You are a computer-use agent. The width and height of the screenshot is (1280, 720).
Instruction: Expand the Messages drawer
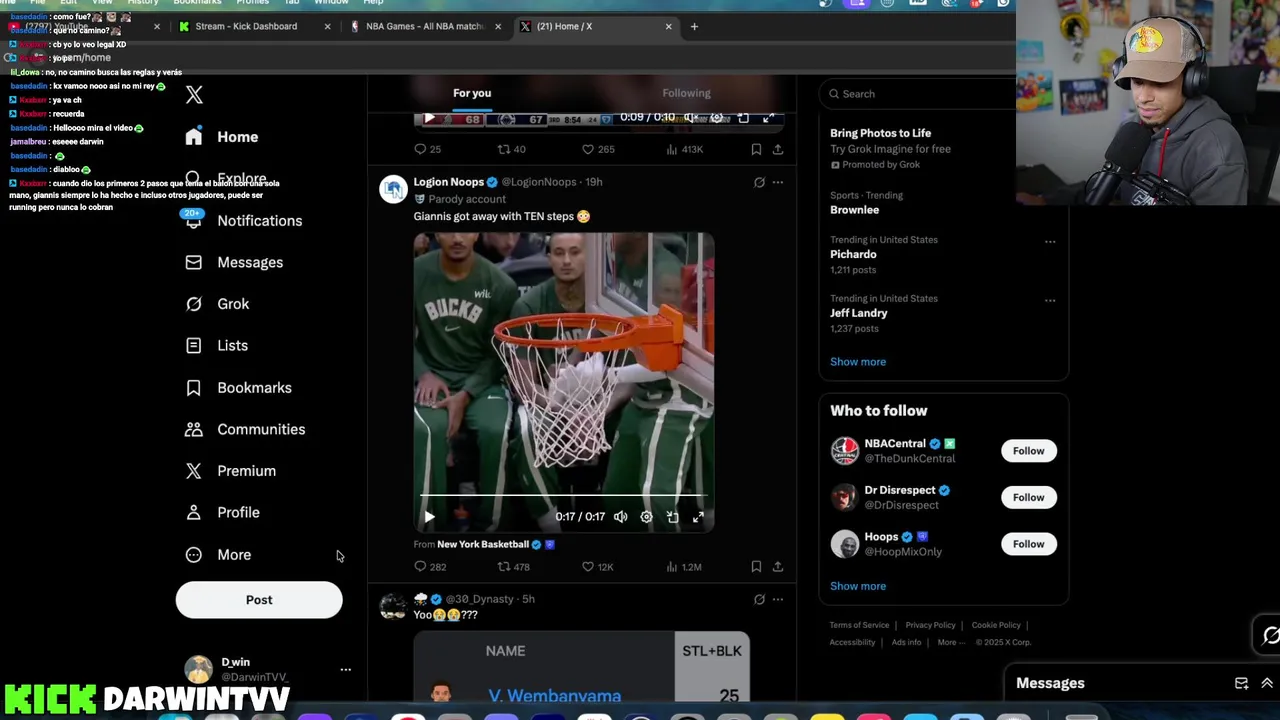[1267, 684]
